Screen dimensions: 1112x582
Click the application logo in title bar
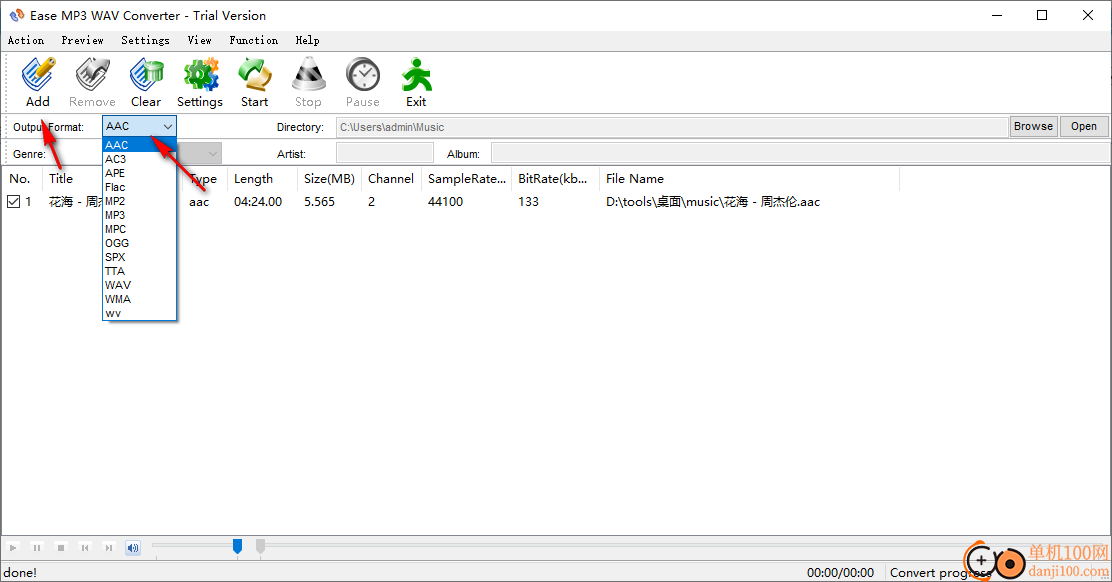[16, 15]
